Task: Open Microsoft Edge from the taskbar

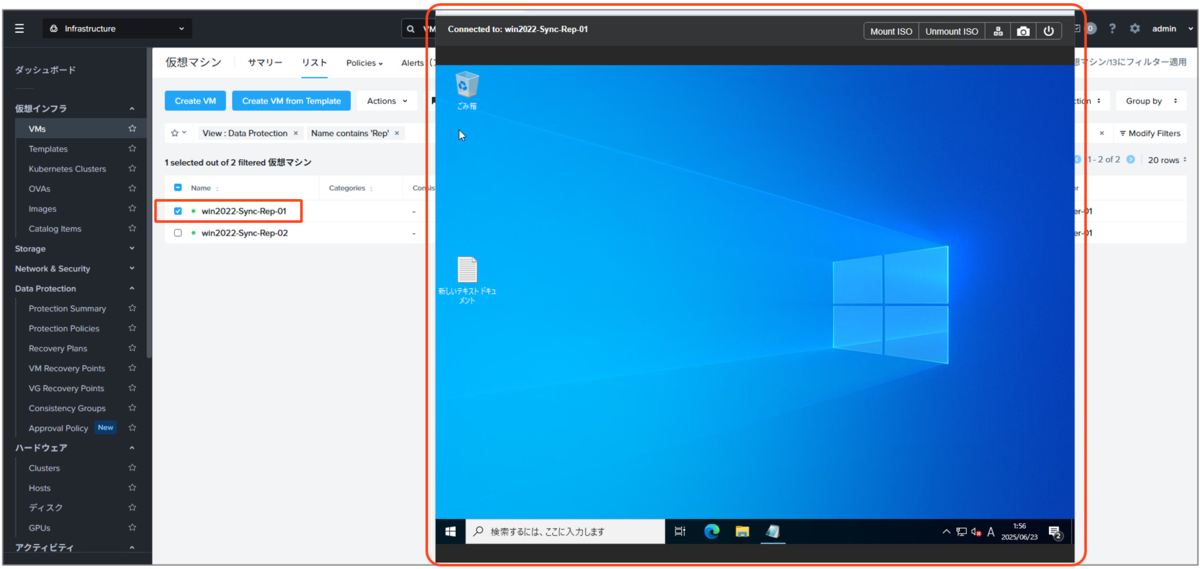Action: click(x=712, y=532)
